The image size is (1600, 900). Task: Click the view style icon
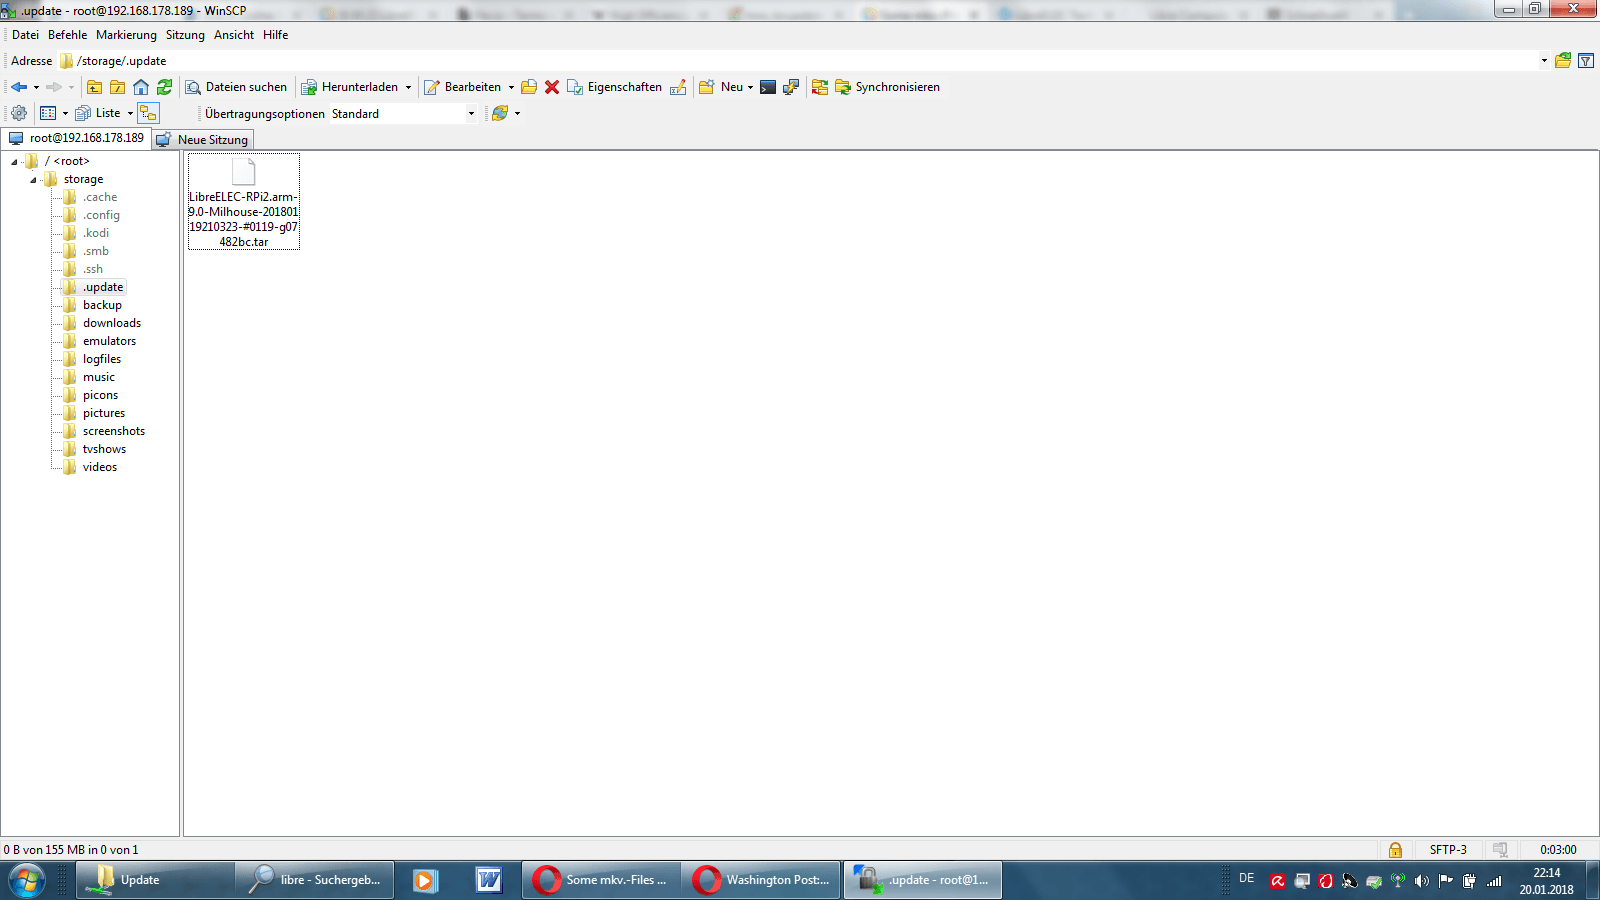[x=48, y=113]
